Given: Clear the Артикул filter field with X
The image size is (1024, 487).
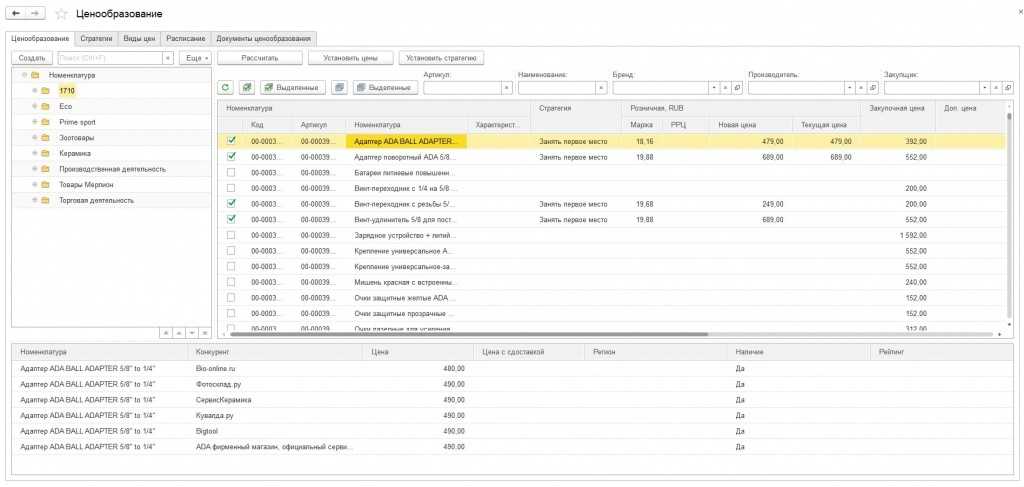Looking at the screenshot, I should pyautogui.click(x=506, y=88).
